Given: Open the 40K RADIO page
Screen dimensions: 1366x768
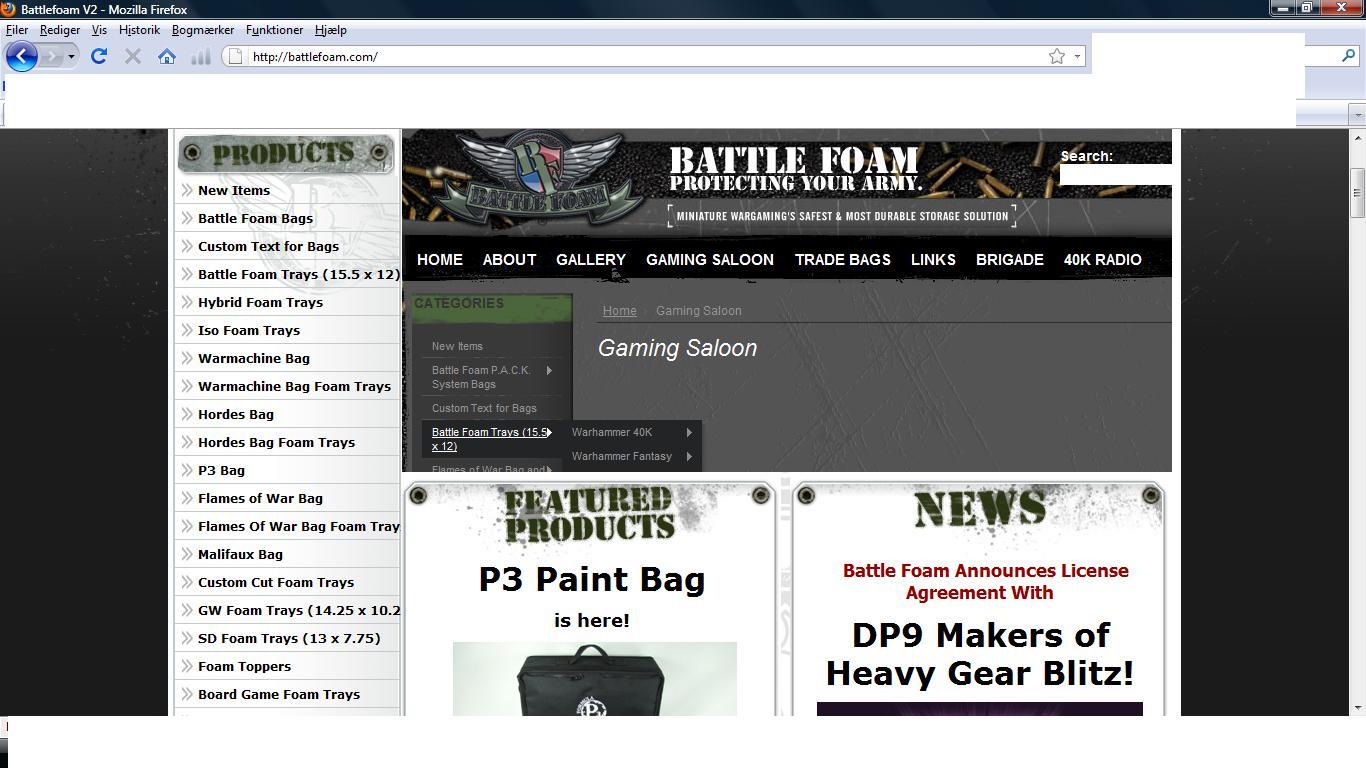Looking at the screenshot, I should click(x=1103, y=260).
